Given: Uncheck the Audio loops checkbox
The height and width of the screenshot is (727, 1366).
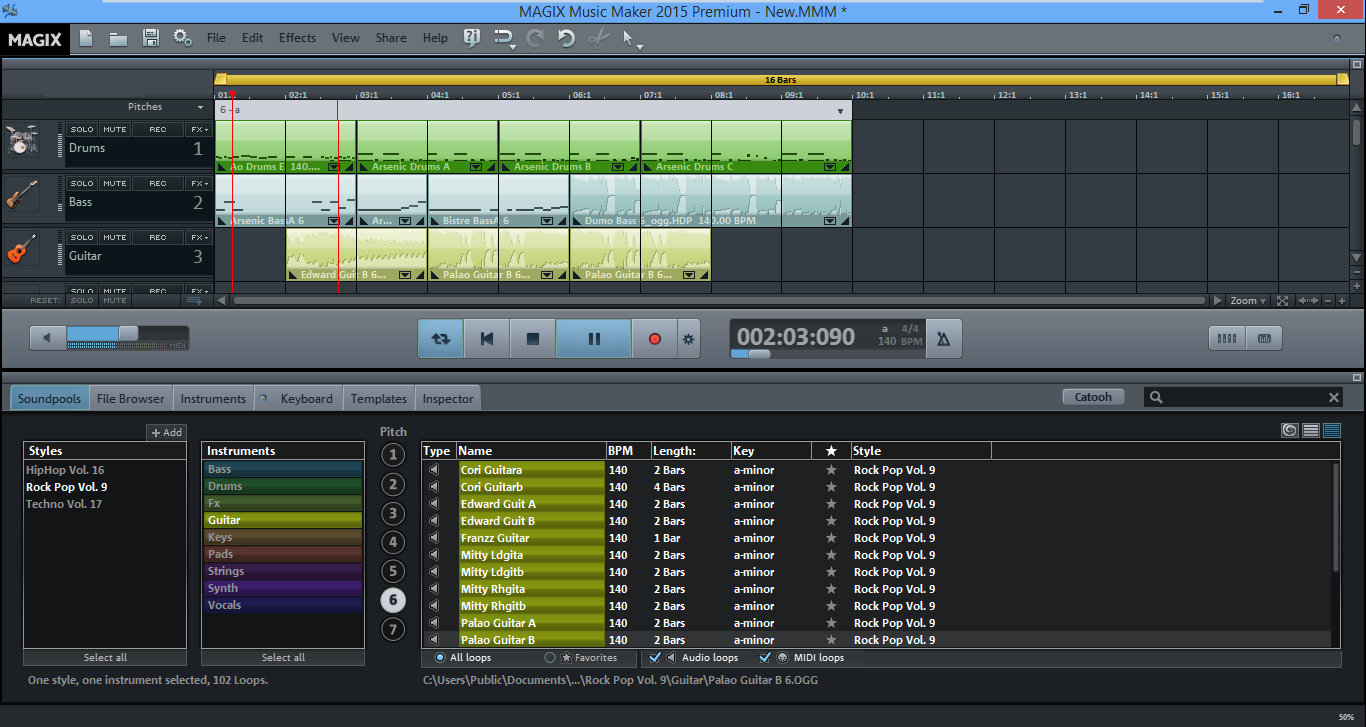Looking at the screenshot, I should tap(656, 658).
